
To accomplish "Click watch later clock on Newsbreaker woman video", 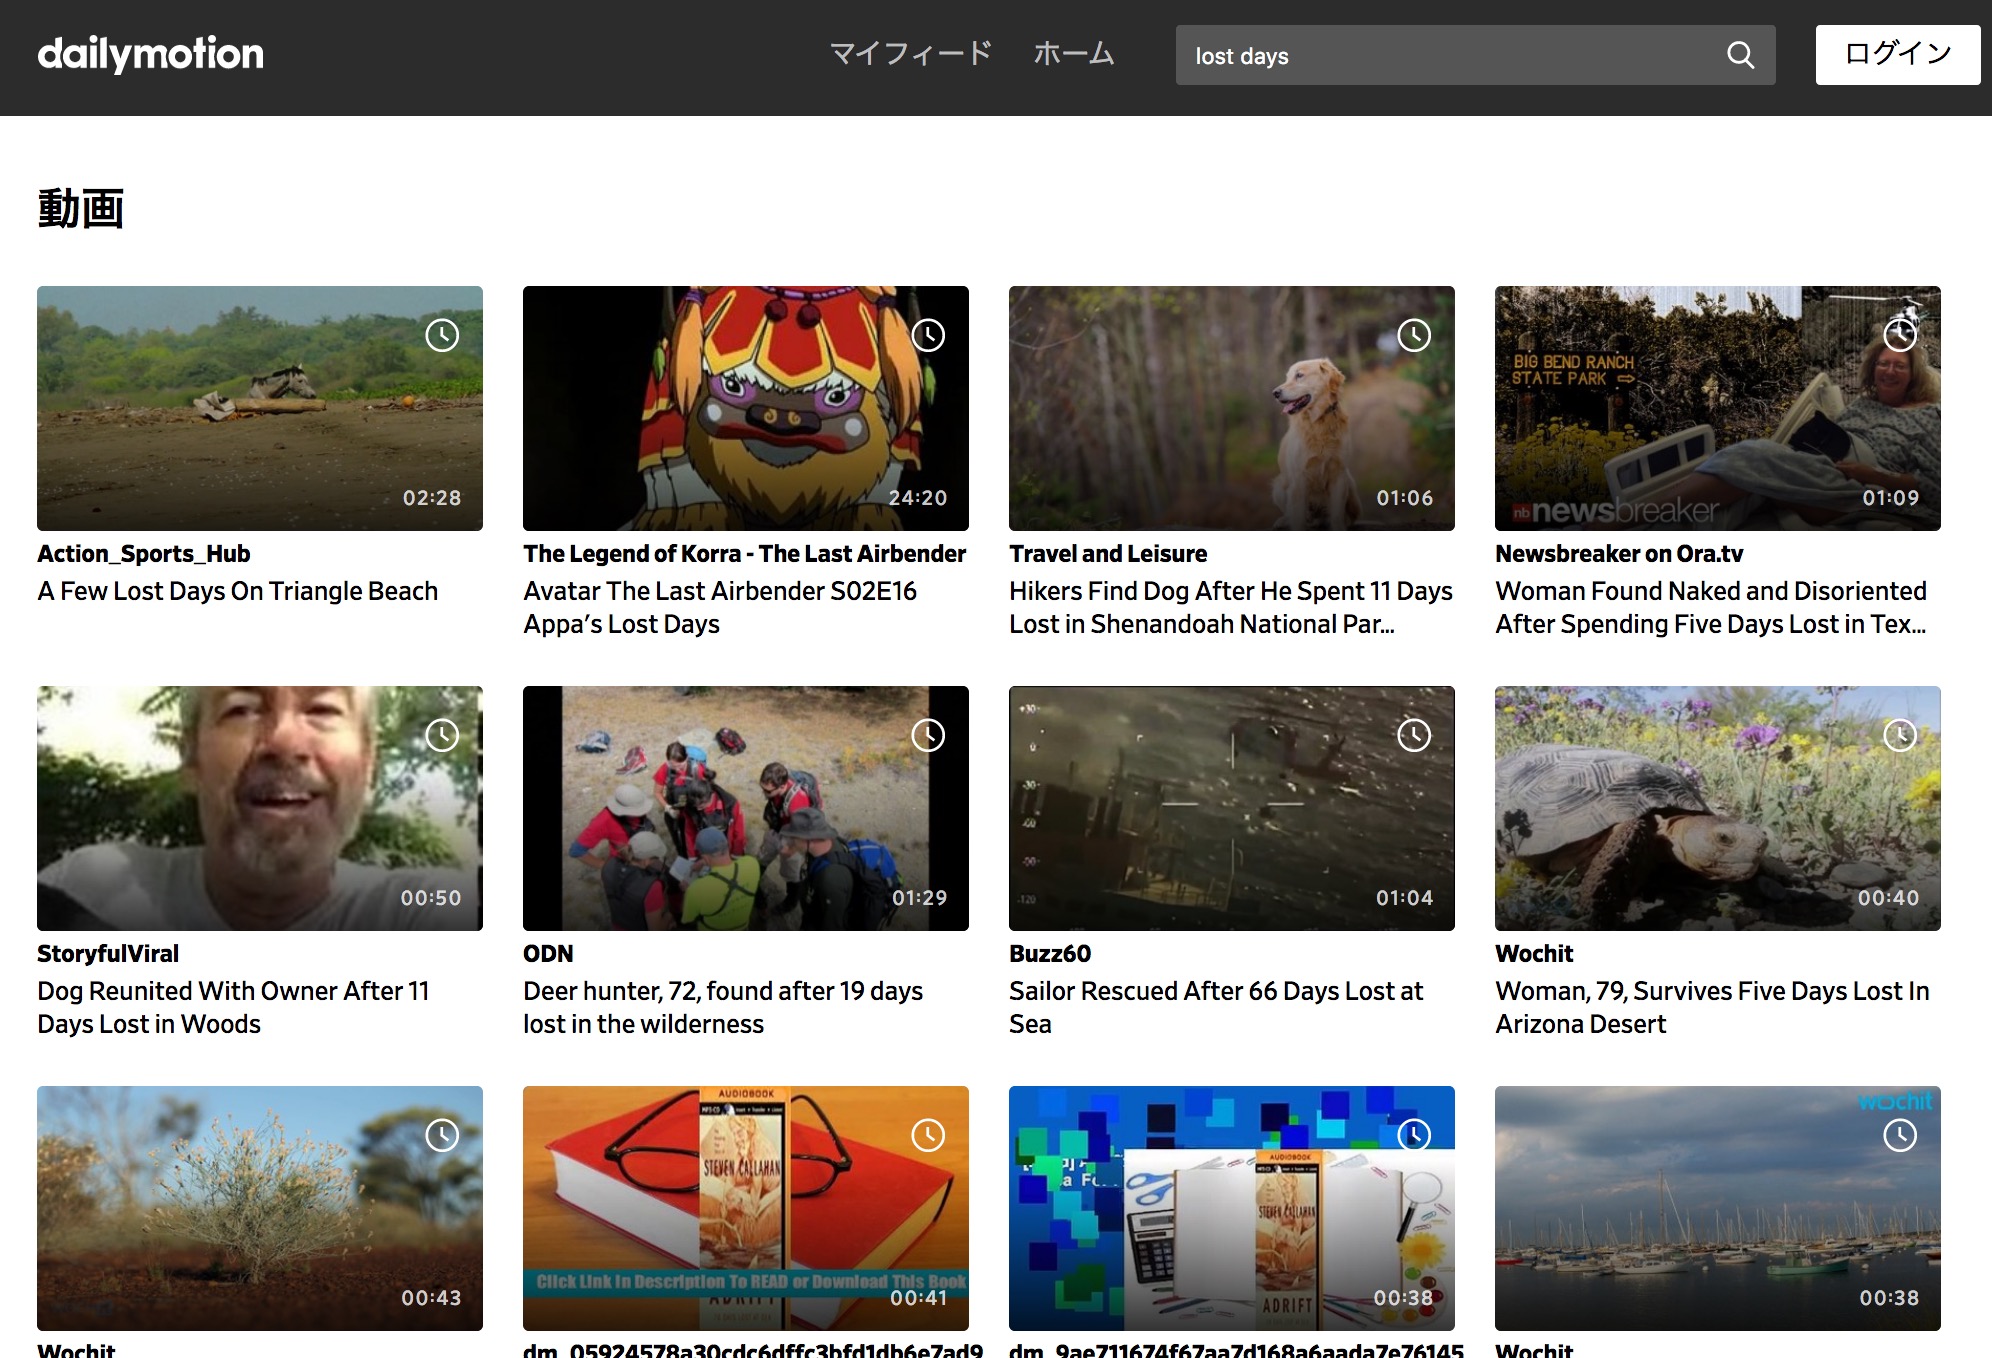I will pyautogui.click(x=1900, y=335).
